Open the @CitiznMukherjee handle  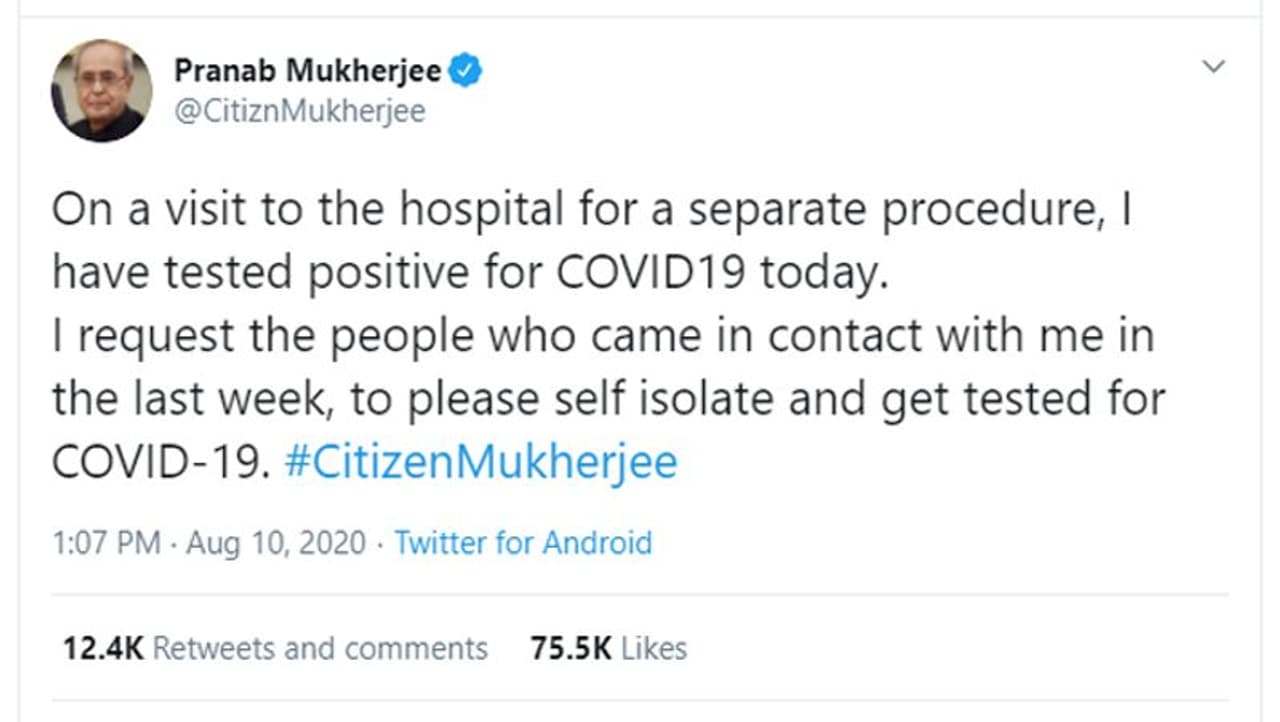click(299, 111)
